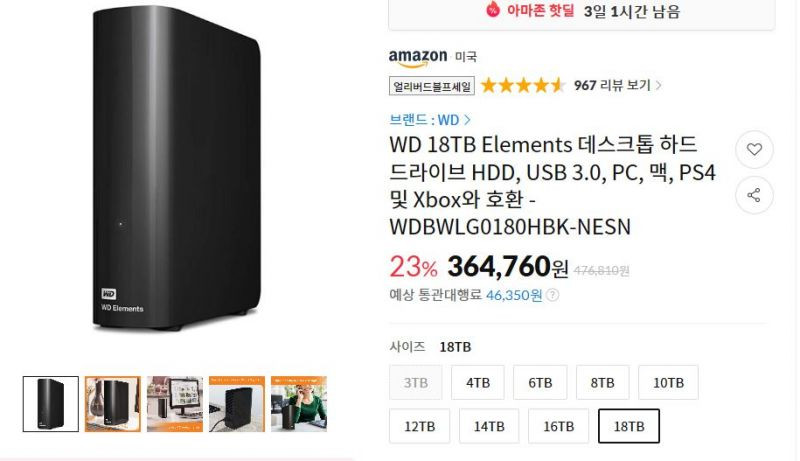This screenshot has width=800, height=461.
Task: Open 967 리뷰 보기 reviews link
Action: (x=617, y=85)
